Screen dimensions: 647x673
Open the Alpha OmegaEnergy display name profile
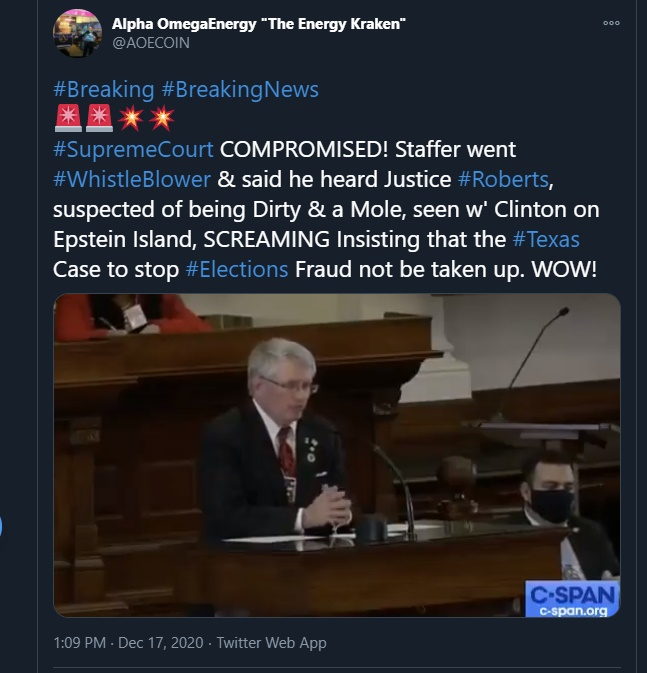258,24
